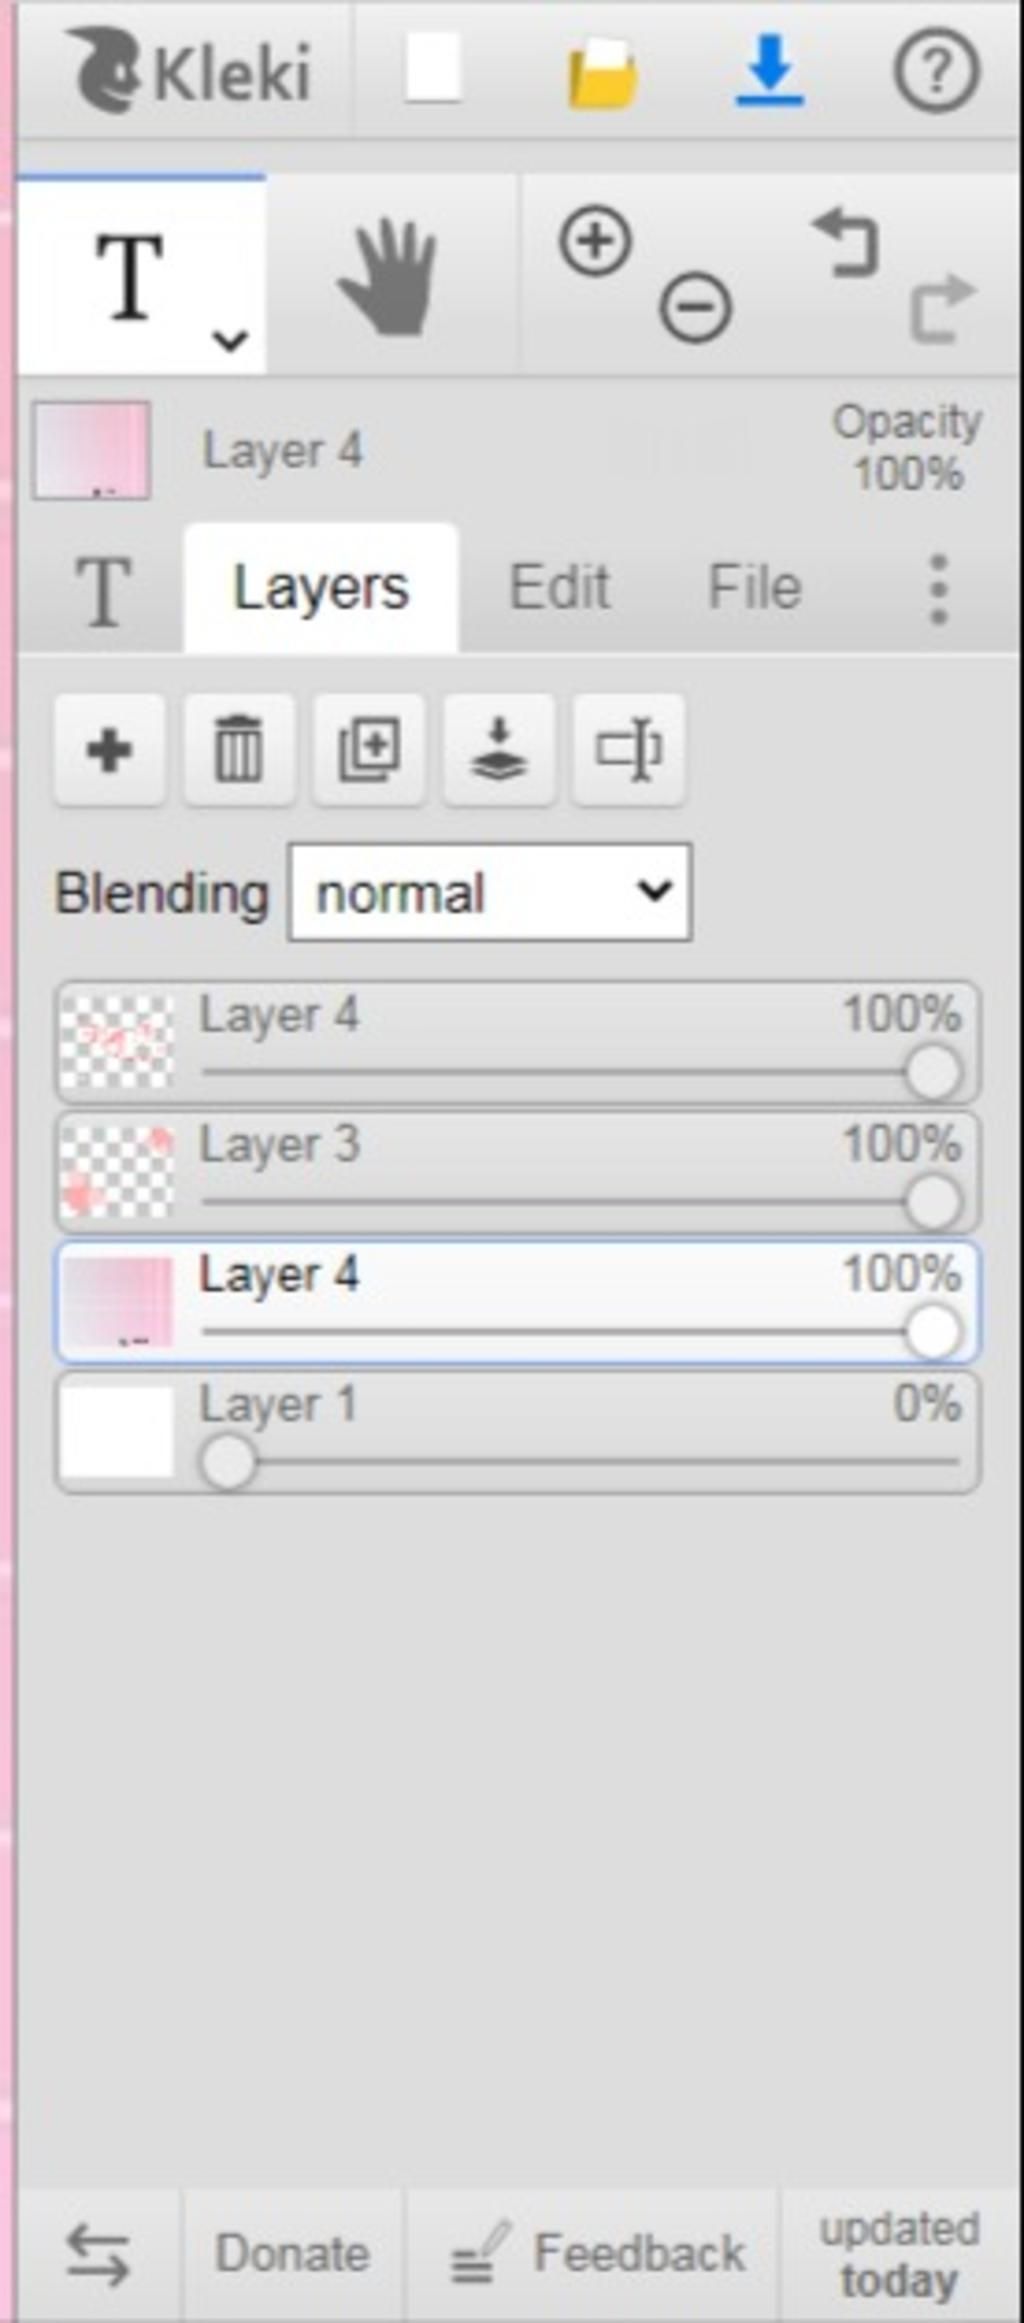
Task: Switch to the Edit tab
Action: 559,587
